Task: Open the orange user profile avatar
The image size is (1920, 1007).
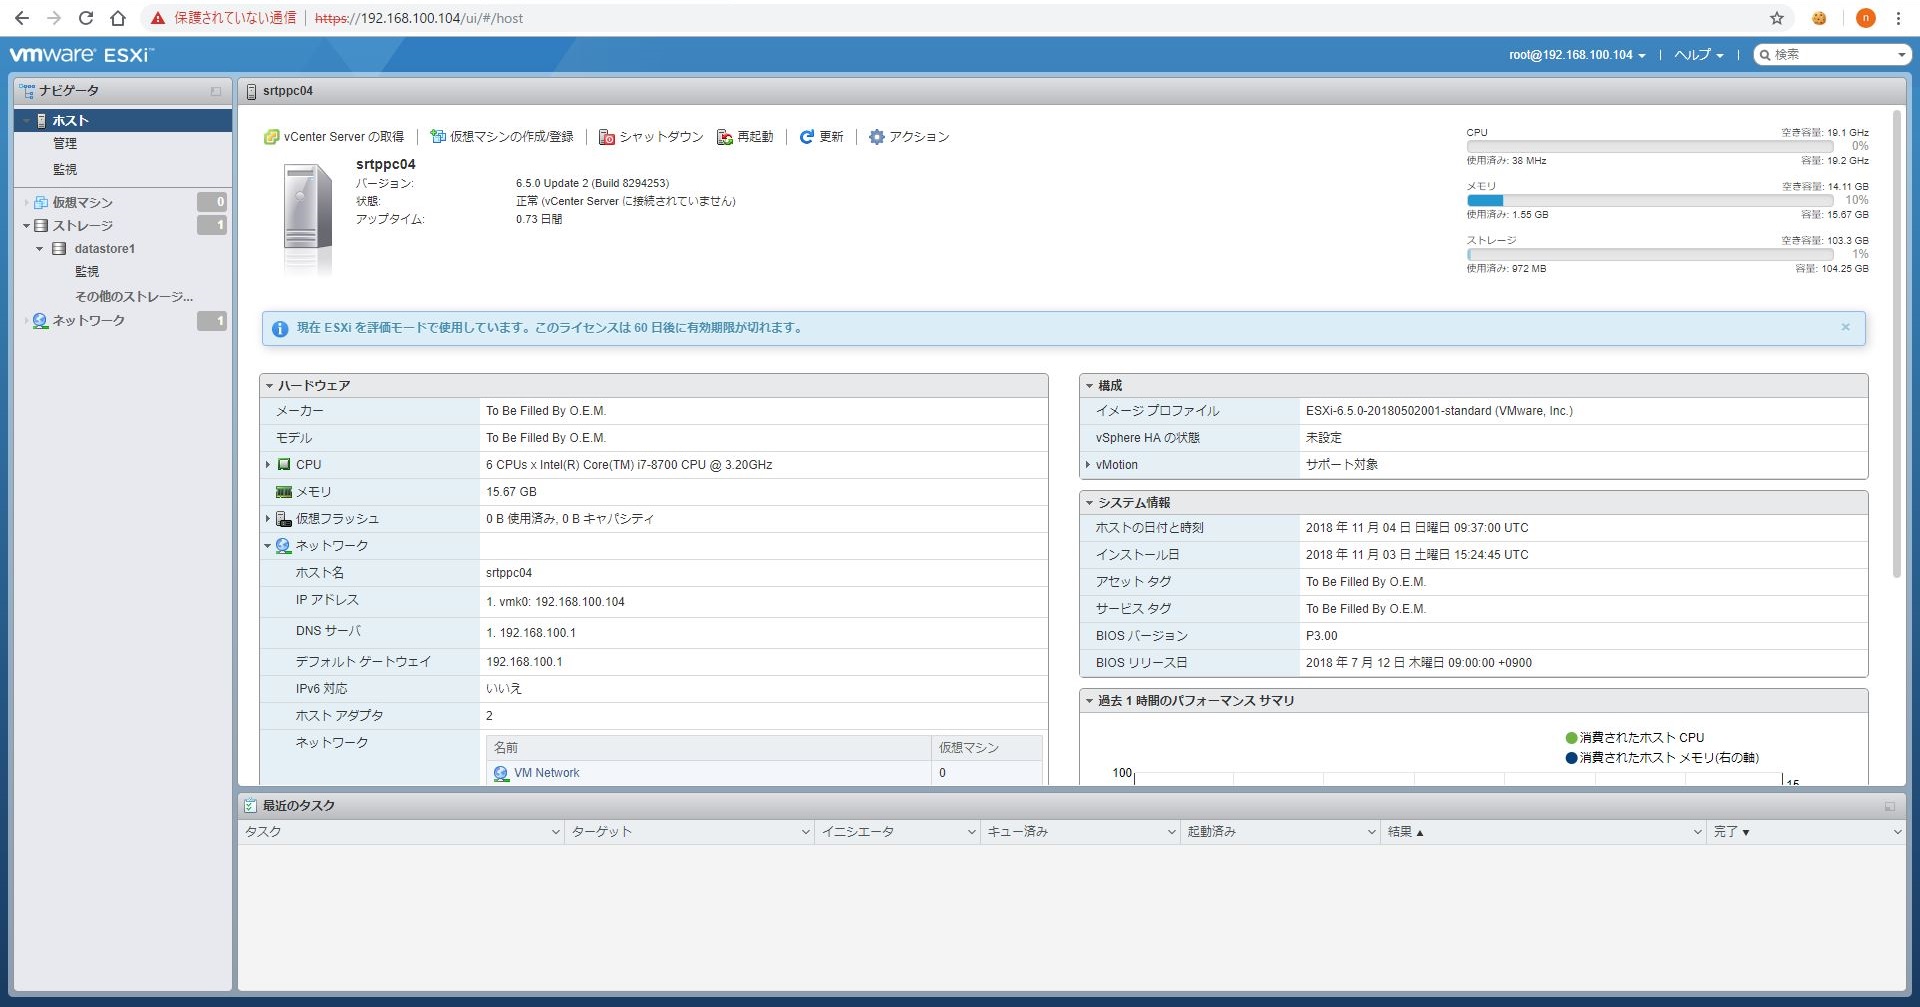Action: click(x=1865, y=18)
